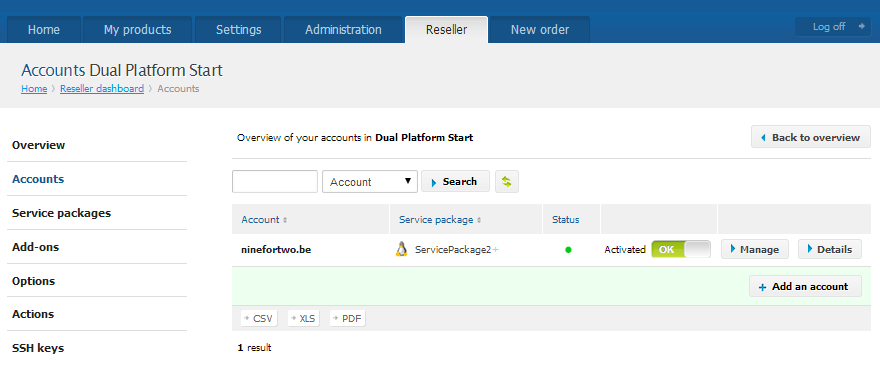Screen dimensions: 880x373
Task: Sort by Service package column arrows
Action: (479, 220)
